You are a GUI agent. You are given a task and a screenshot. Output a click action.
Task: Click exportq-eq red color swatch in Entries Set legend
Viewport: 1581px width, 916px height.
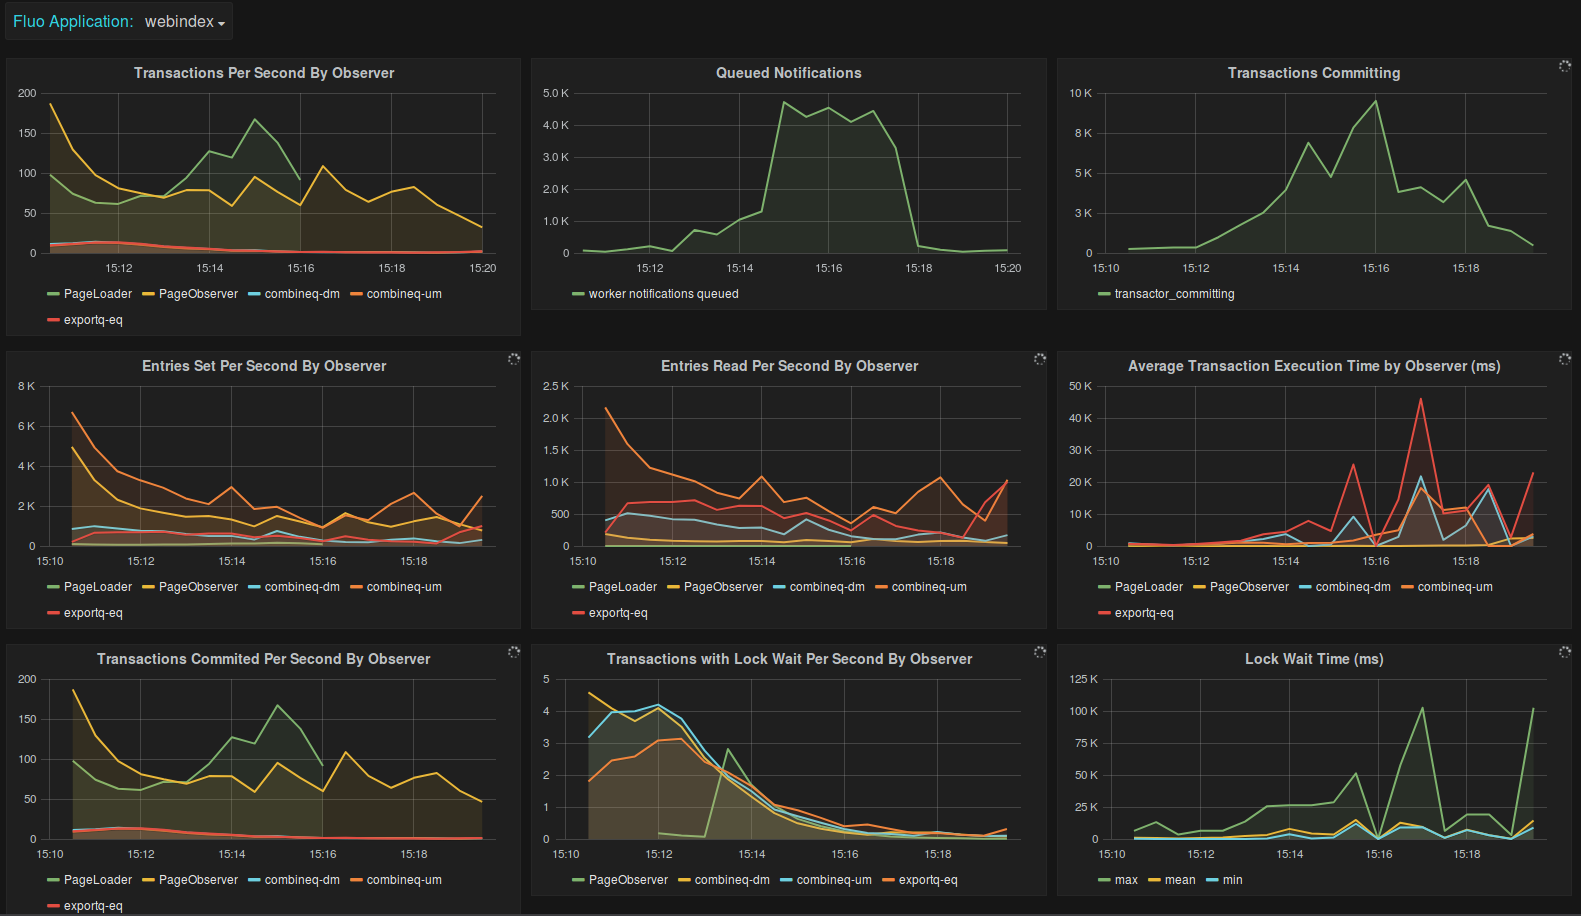click(53, 613)
